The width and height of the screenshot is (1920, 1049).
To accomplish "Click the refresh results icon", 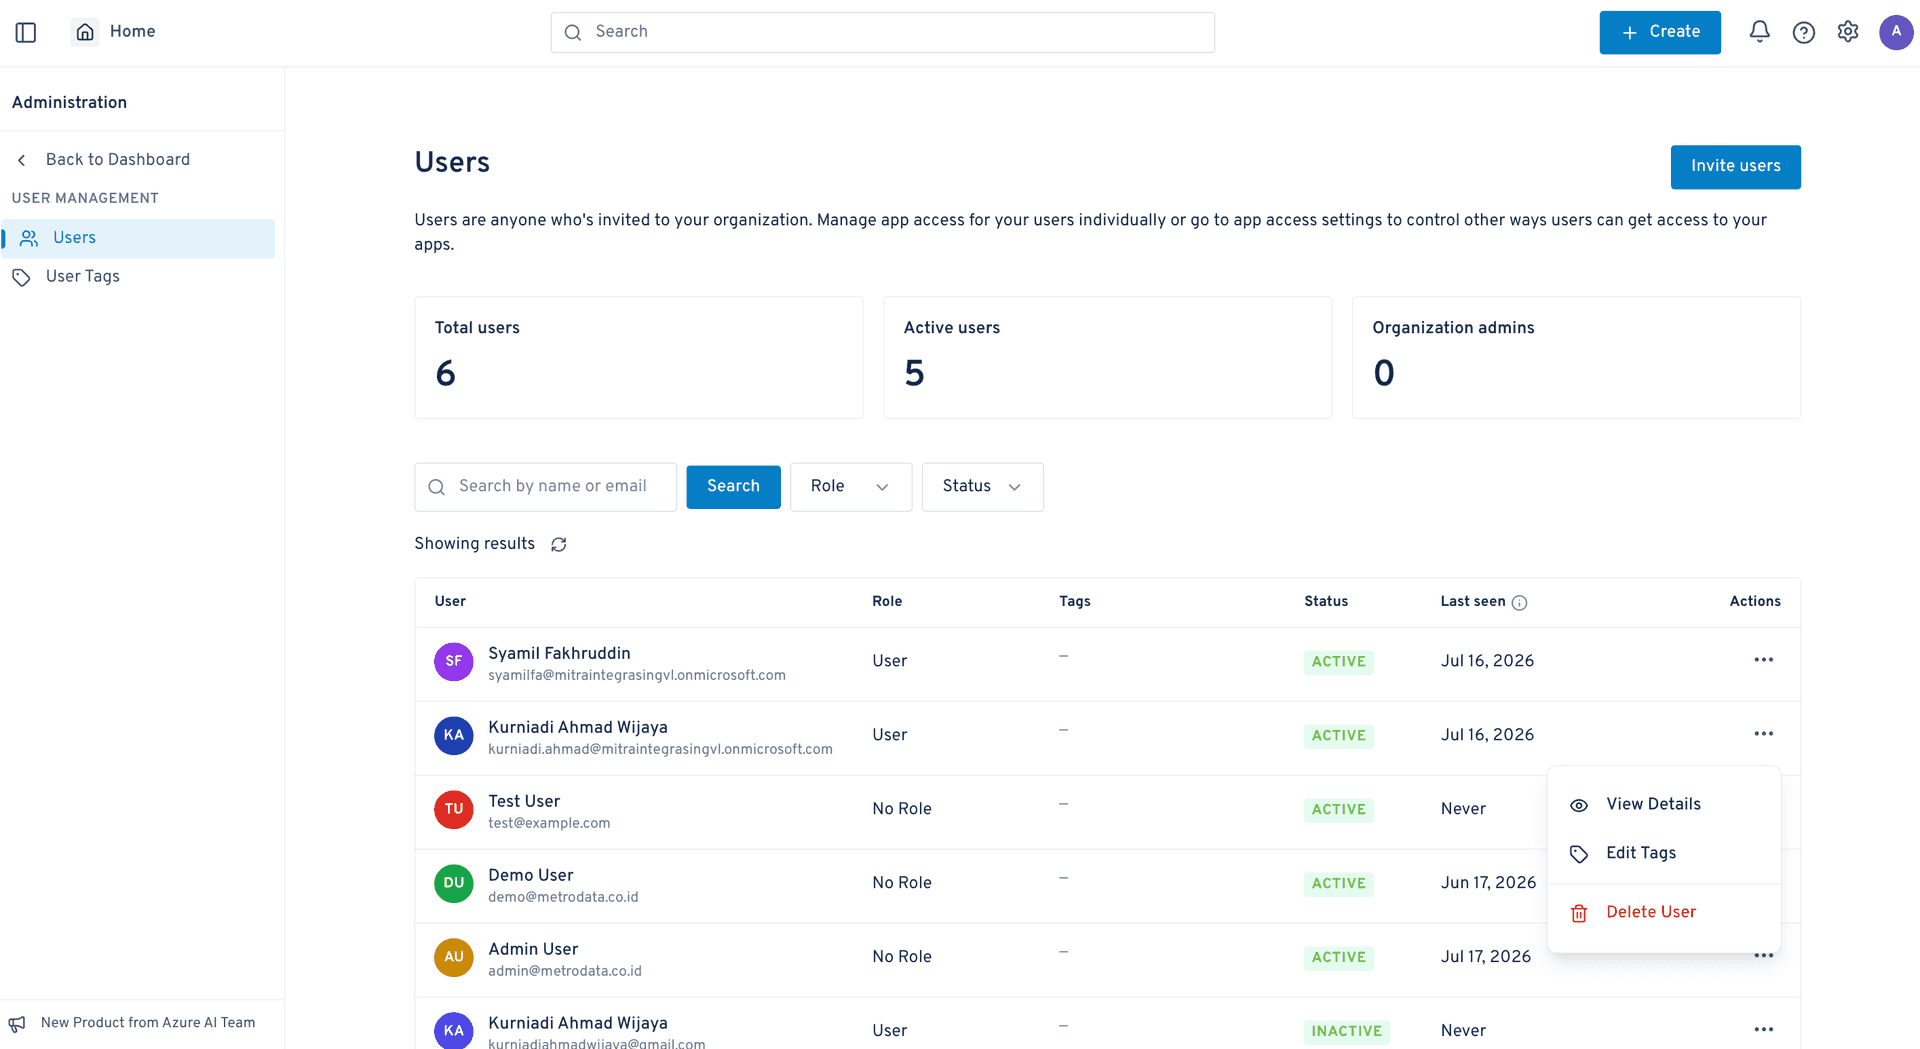I will click(x=559, y=544).
